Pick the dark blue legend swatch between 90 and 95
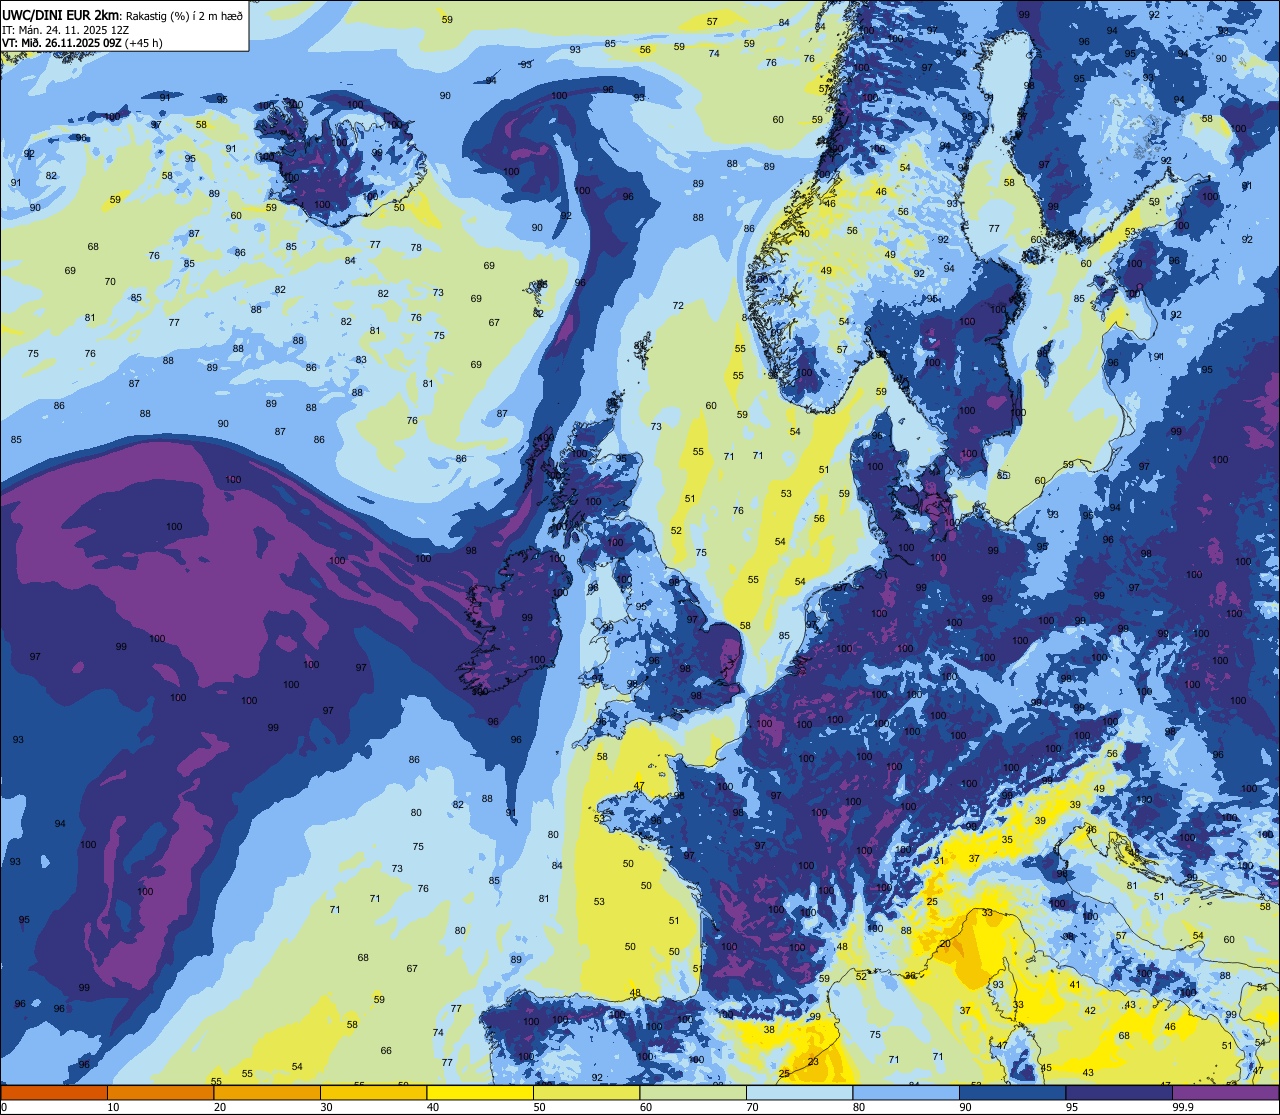The width and height of the screenshot is (1280, 1115). coord(1012,1092)
